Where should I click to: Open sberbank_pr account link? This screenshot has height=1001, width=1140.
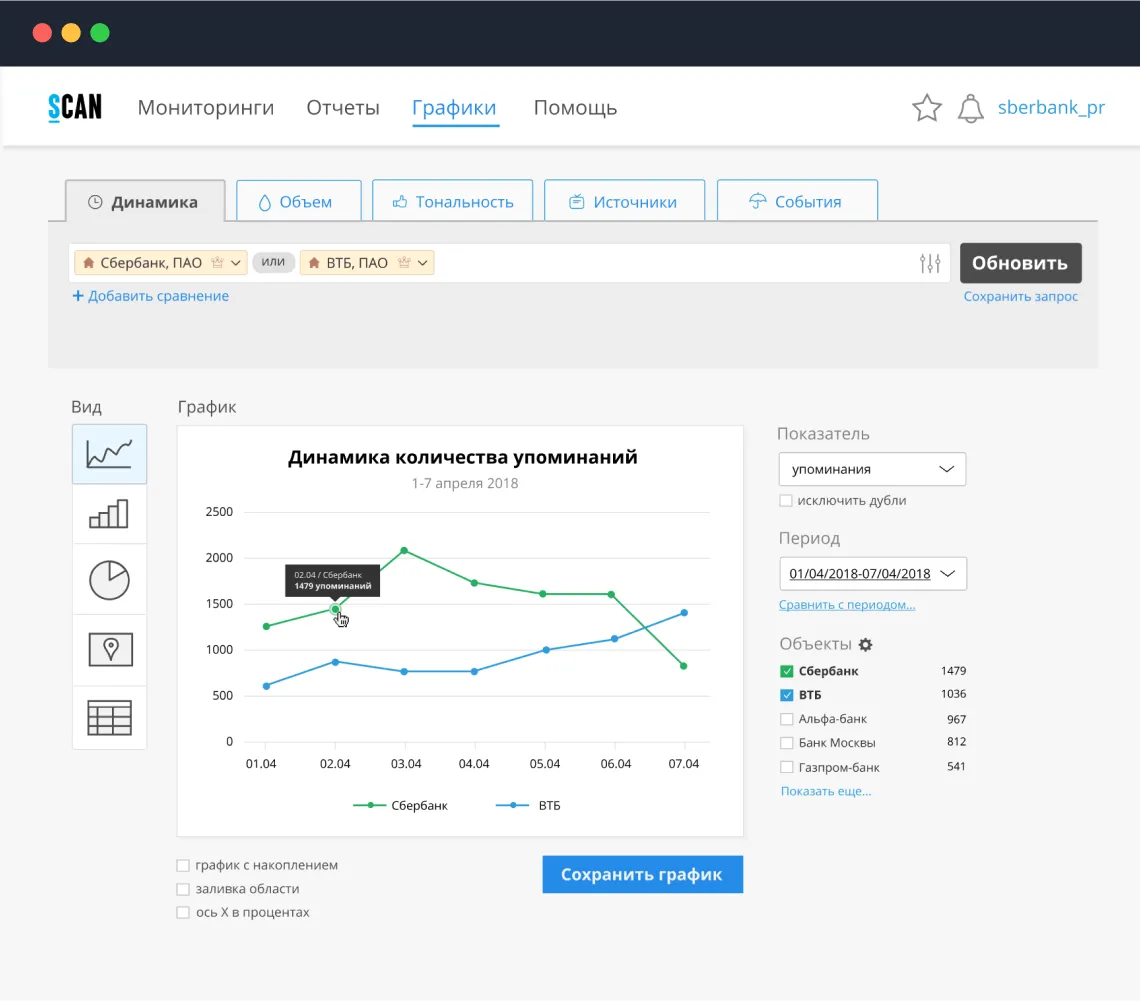[x=1051, y=108]
